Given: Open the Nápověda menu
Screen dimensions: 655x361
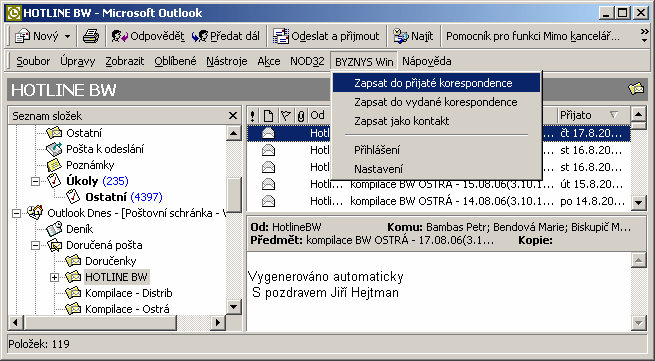Looking at the screenshot, I should [427, 61].
